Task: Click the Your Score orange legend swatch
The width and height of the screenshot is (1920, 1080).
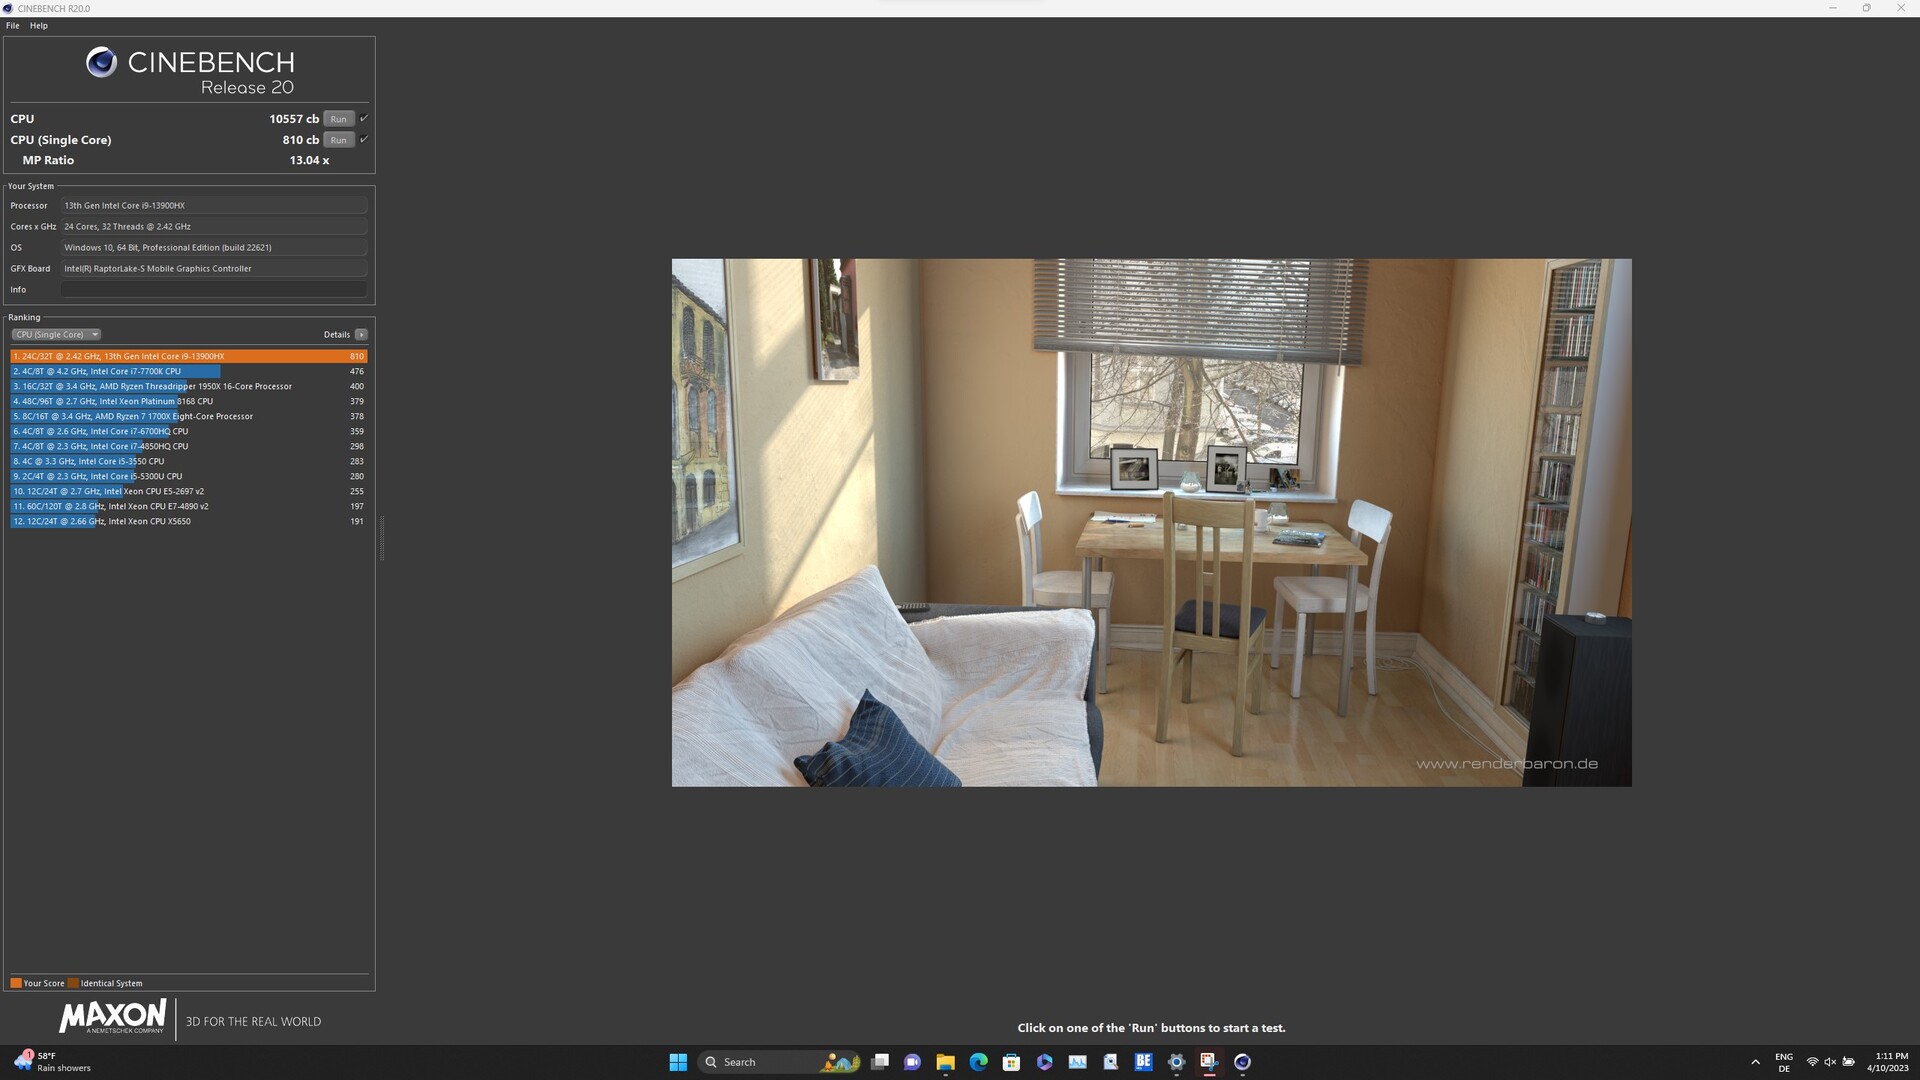Action: pyautogui.click(x=16, y=983)
